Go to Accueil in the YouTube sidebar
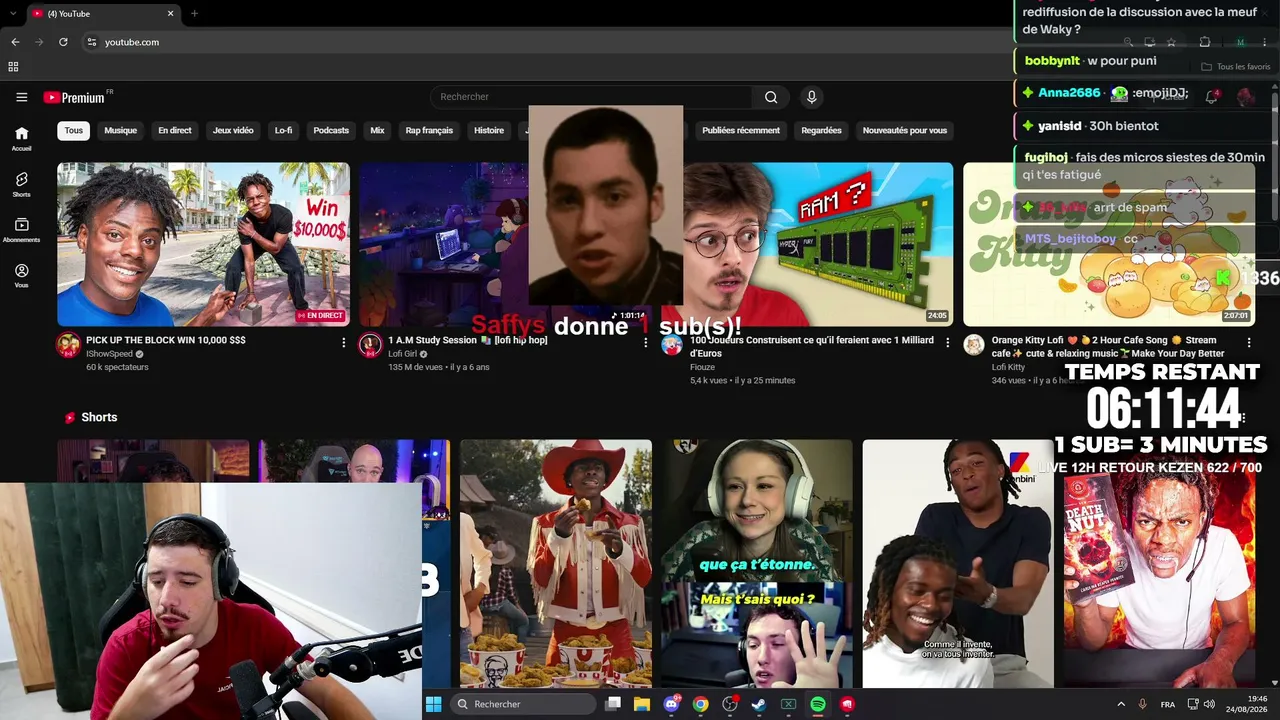1280x720 pixels. (x=21, y=138)
